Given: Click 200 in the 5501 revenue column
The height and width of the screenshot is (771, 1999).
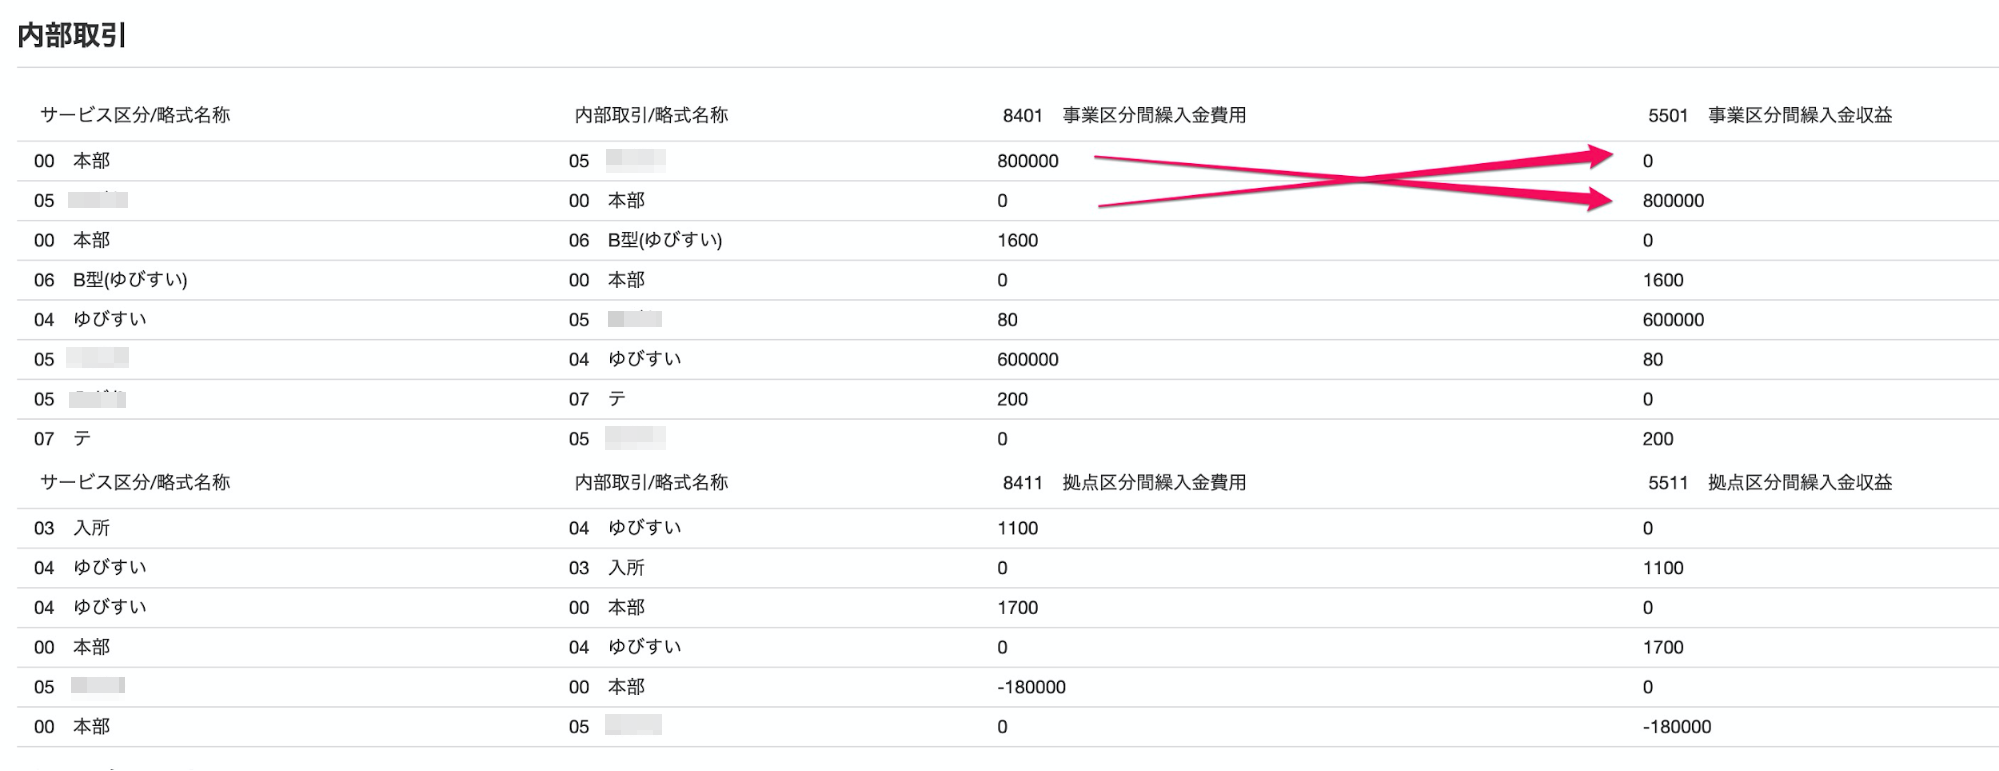Looking at the screenshot, I should [x=1657, y=439].
